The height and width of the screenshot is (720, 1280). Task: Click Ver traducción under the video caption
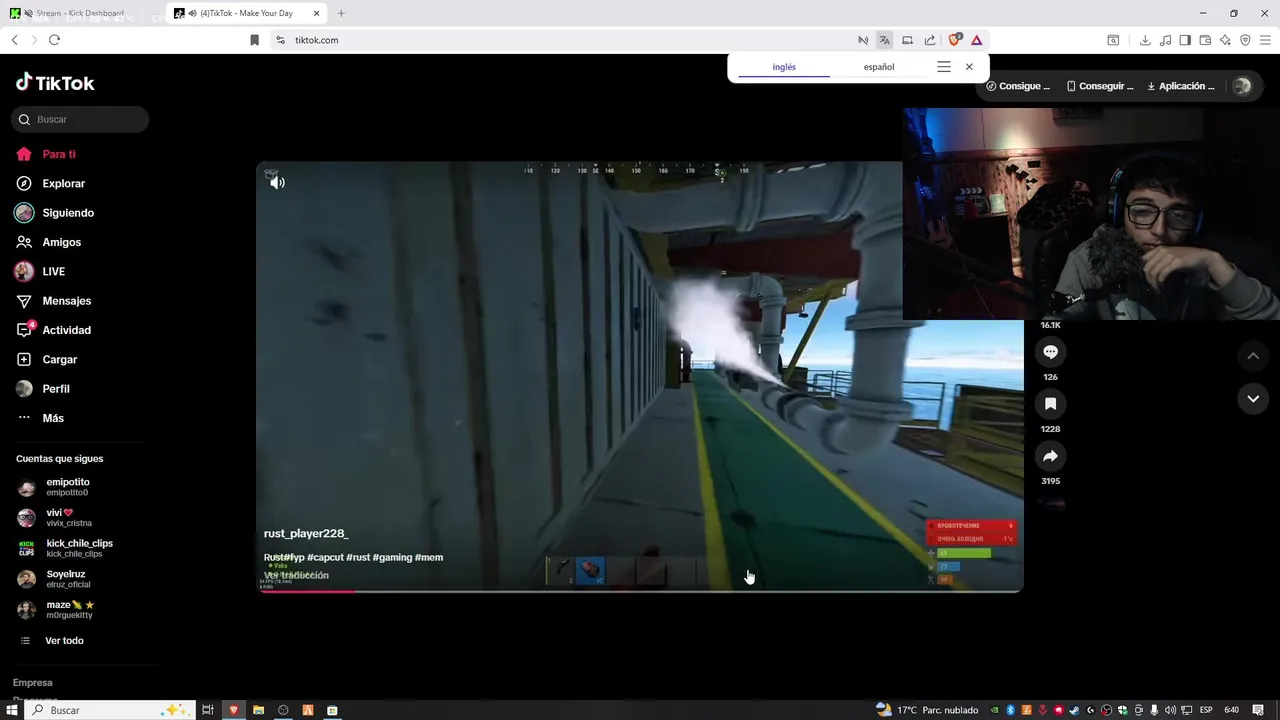[296, 575]
